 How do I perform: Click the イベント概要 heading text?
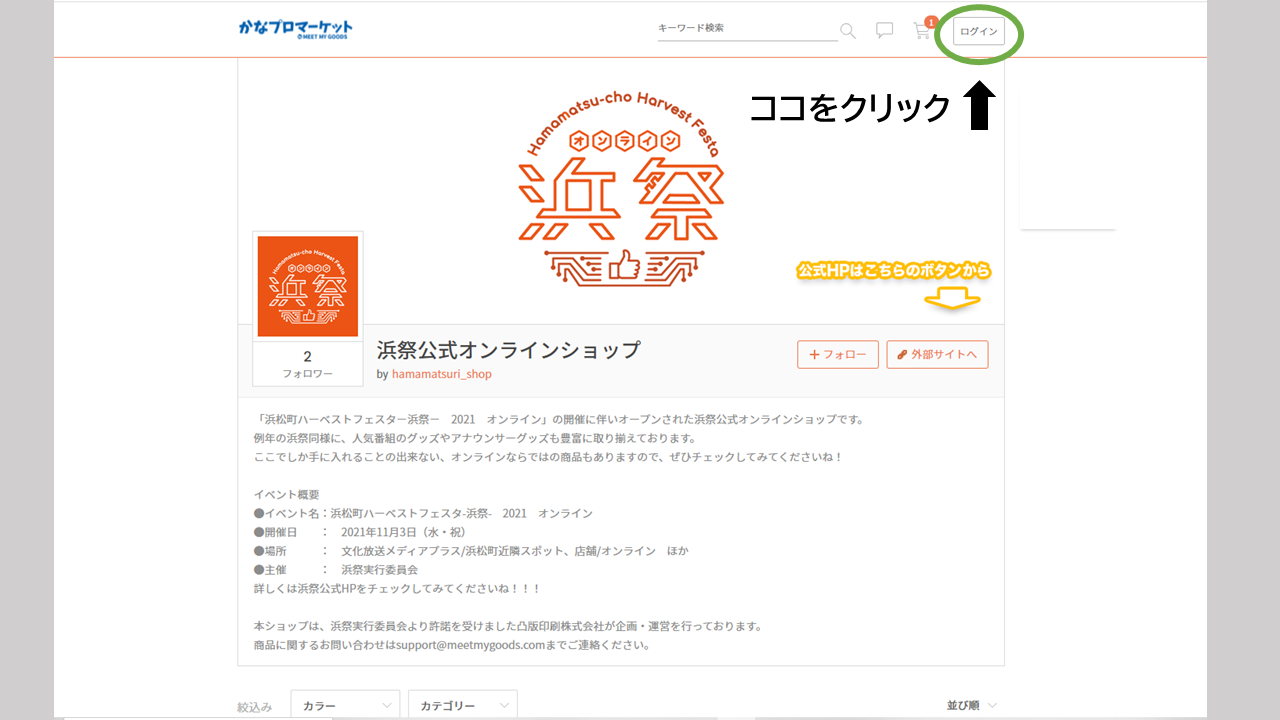coord(287,494)
